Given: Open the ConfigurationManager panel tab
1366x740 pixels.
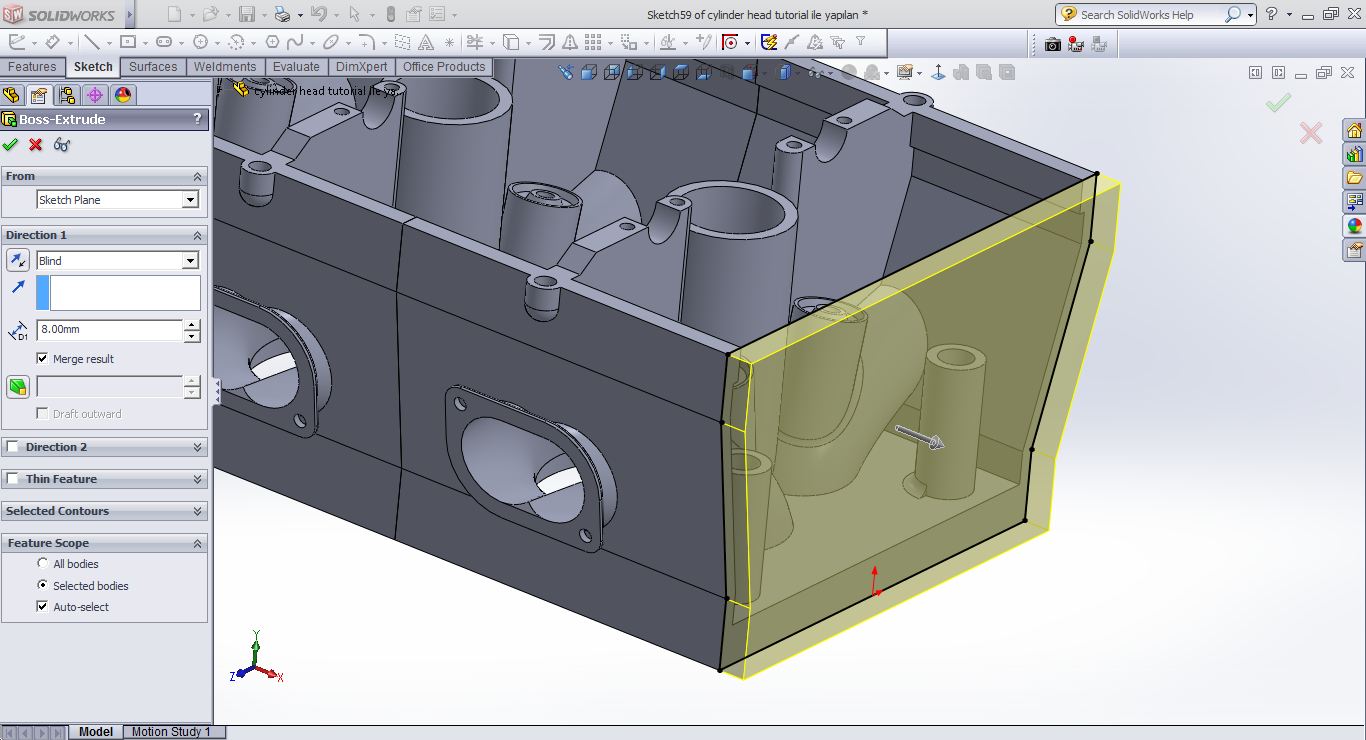Looking at the screenshot, I should (67, 95).
